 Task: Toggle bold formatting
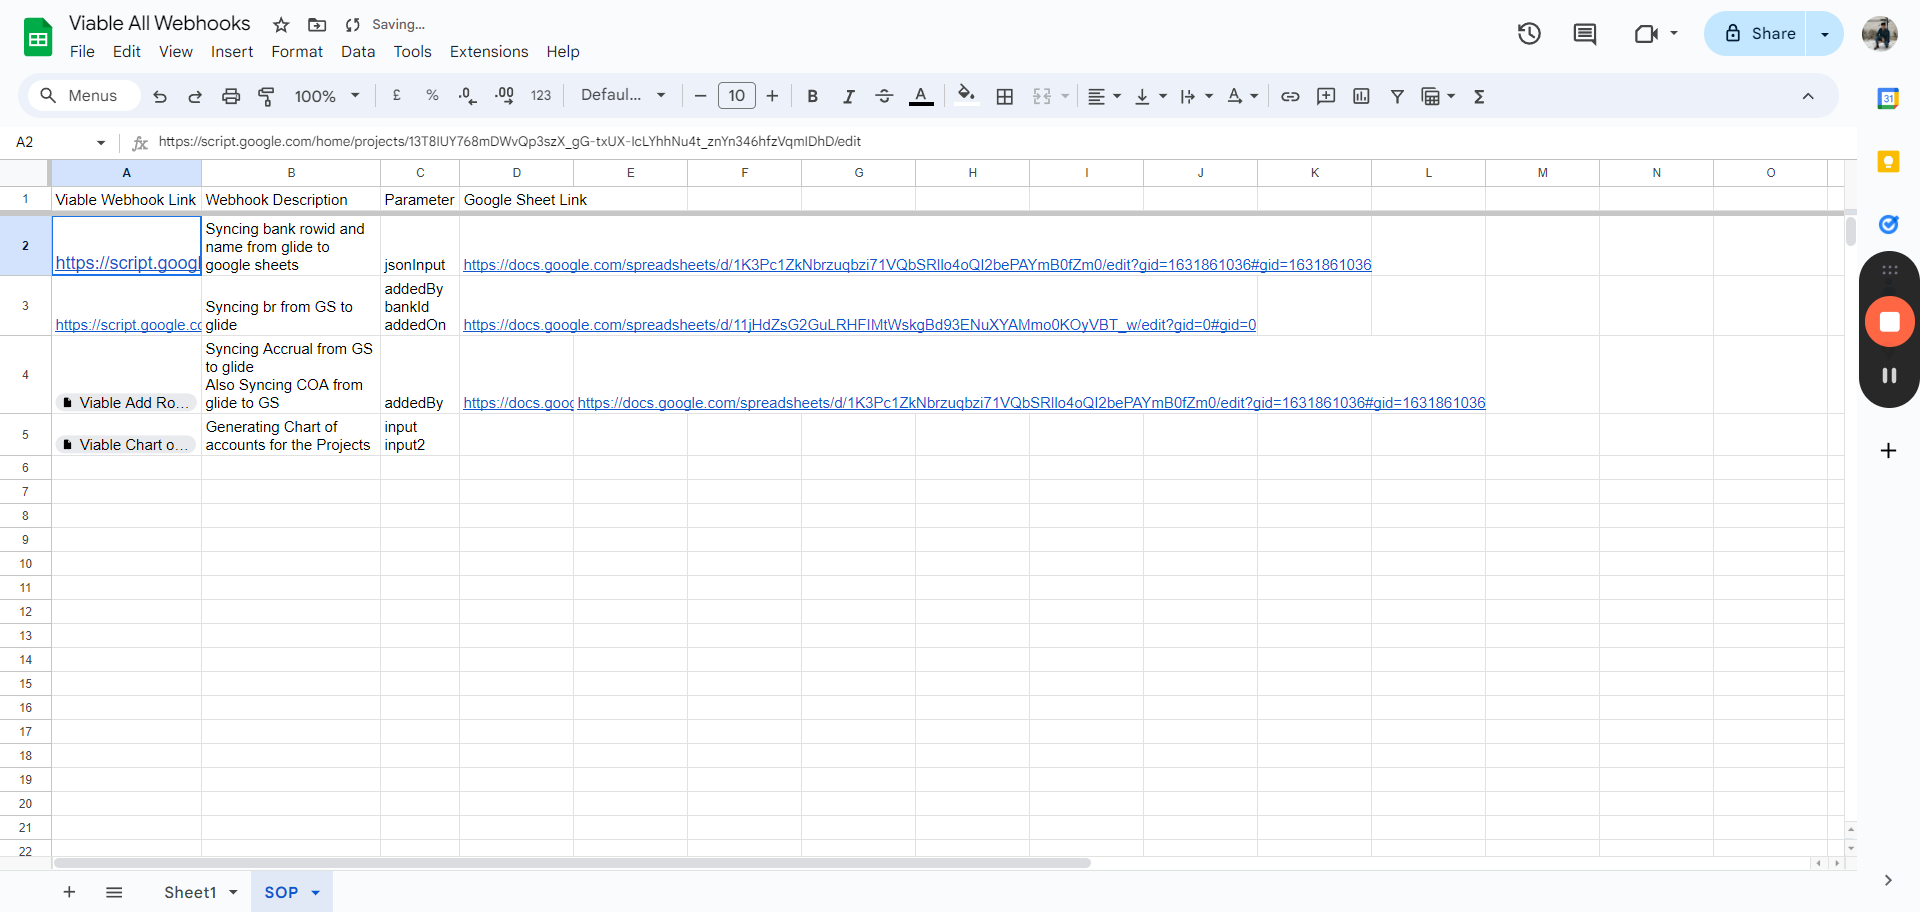click(x=812, y=96)
